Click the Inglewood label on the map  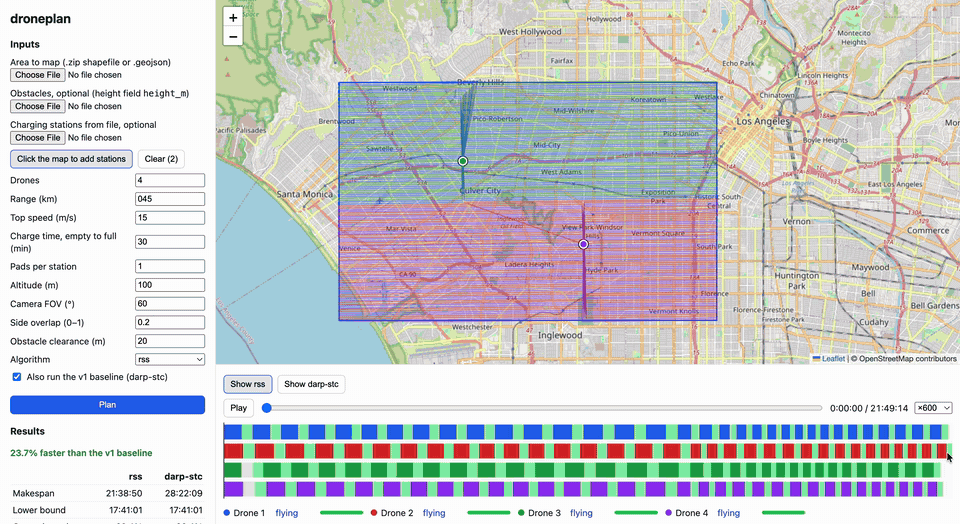(560, 335)
